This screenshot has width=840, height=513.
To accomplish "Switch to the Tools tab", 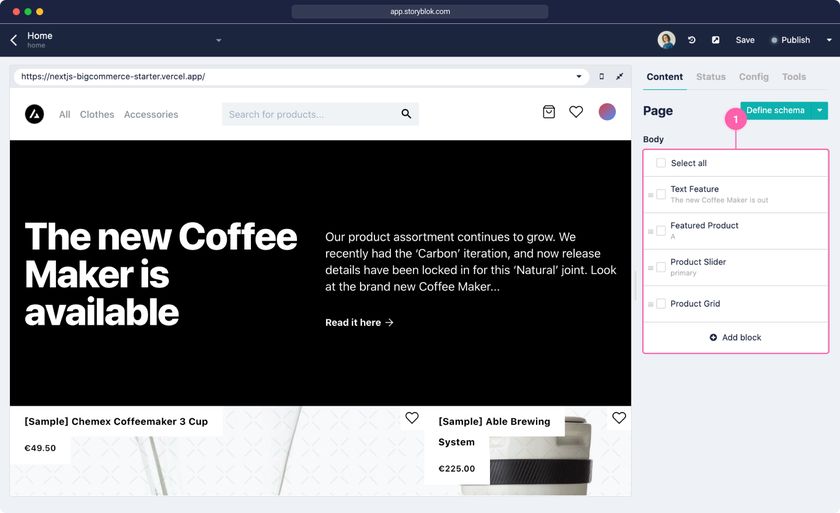I will 793,77.
